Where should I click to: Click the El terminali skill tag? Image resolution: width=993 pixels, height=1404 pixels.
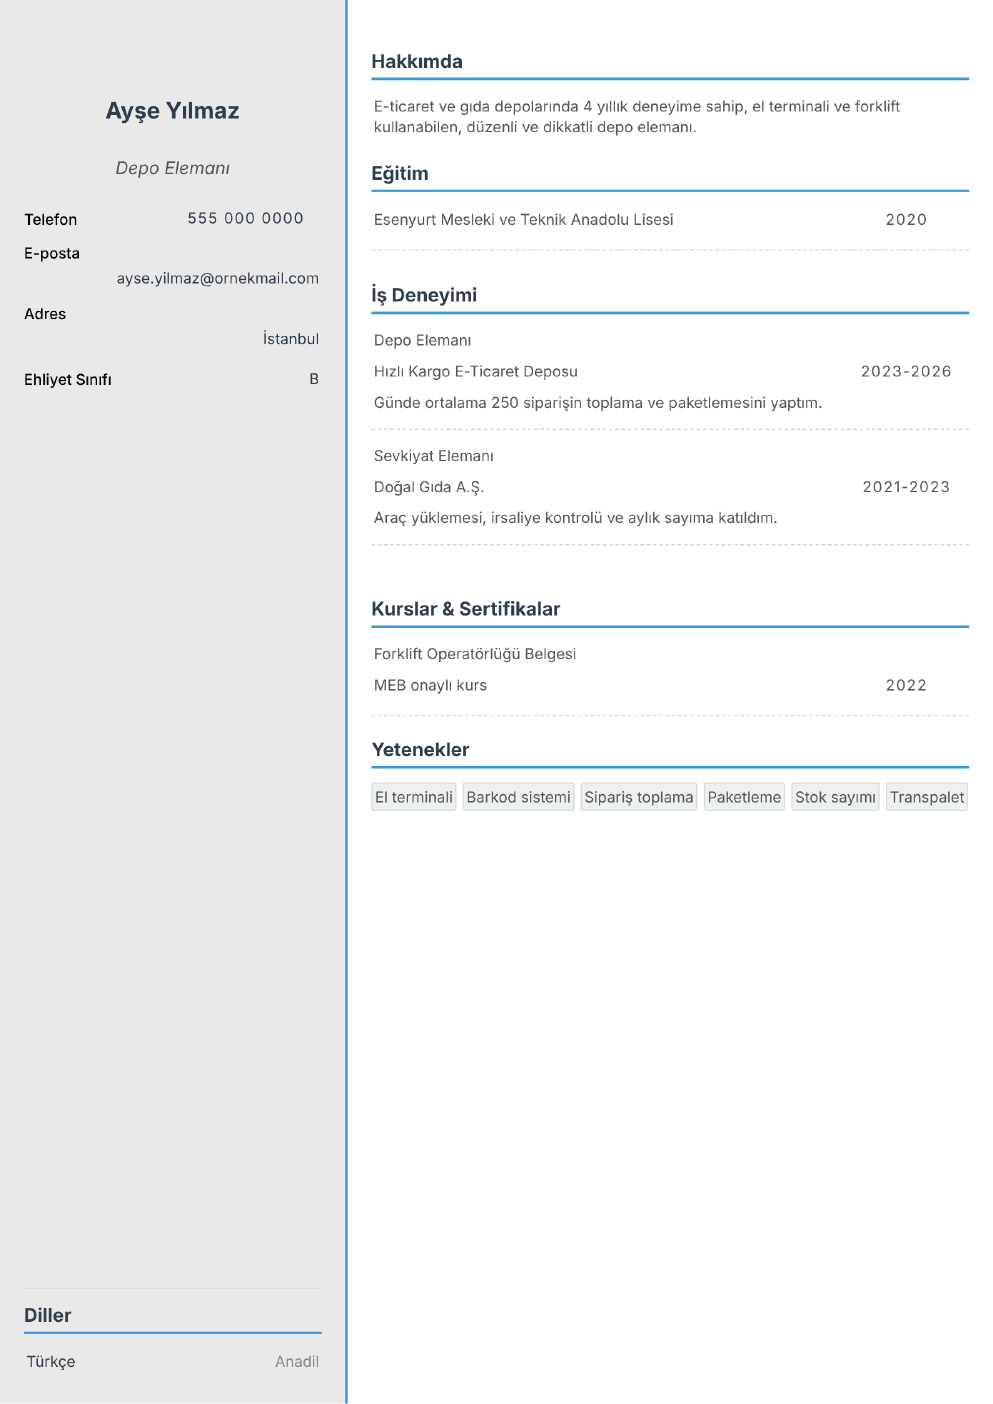[414, 797]
